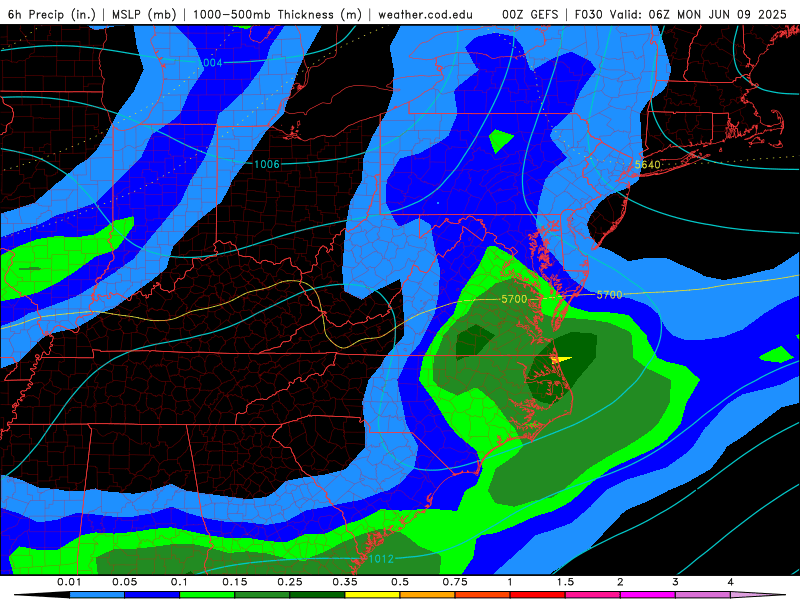800x600 pixels.
Task: Click the 0.15 legend value
Action: (x=235, y=582)
